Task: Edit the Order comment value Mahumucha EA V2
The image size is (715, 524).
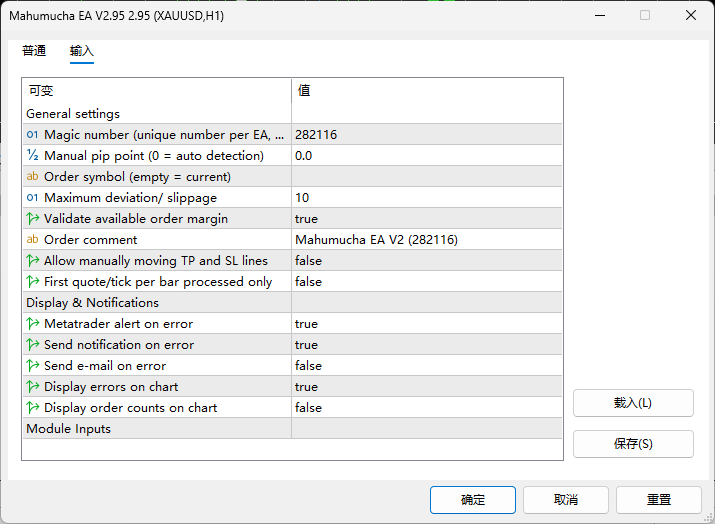Action: tap(426, 239)
